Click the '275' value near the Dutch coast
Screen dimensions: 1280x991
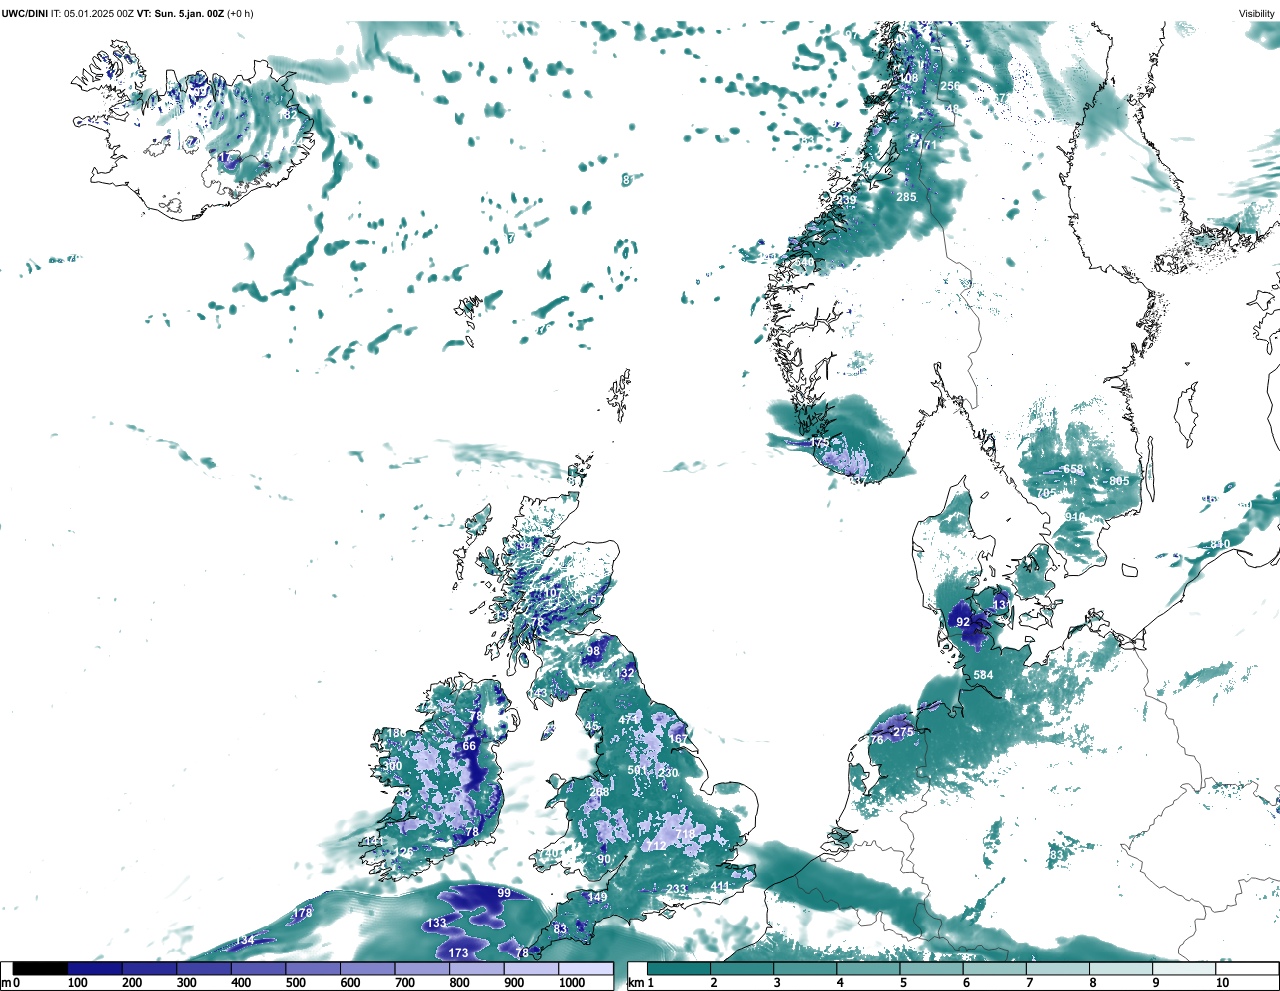tap(903, 732)
